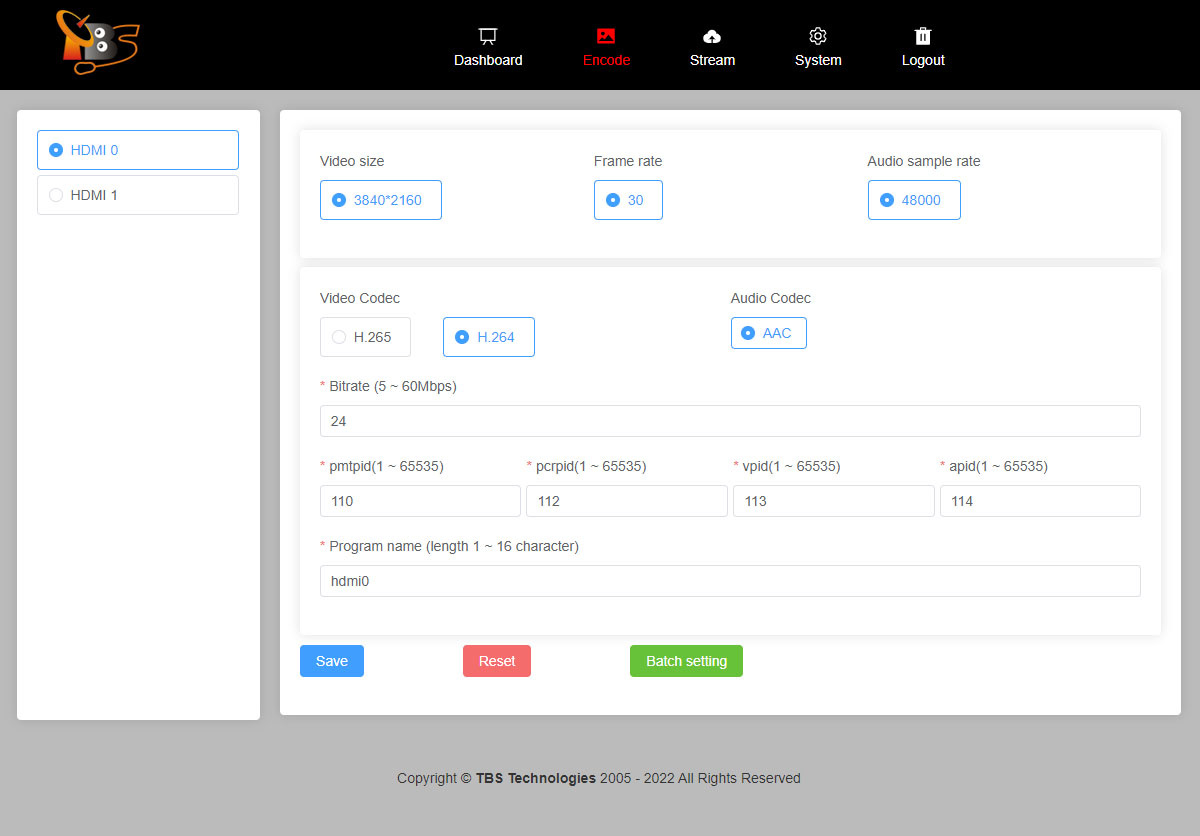This screenshot has height=836, width=1200.
Task: Focus the Program name text field
Action: [x=730, y=581]
